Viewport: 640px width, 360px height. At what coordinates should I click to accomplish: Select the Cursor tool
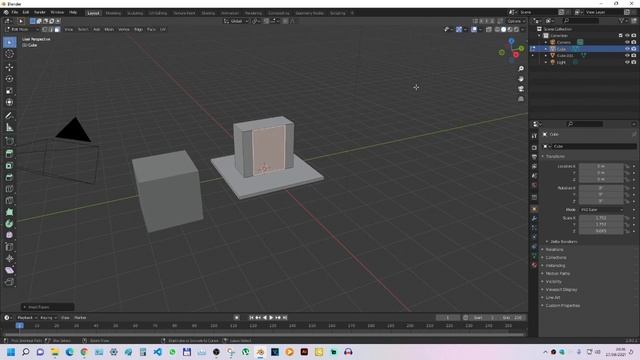[x=9, y=54]
